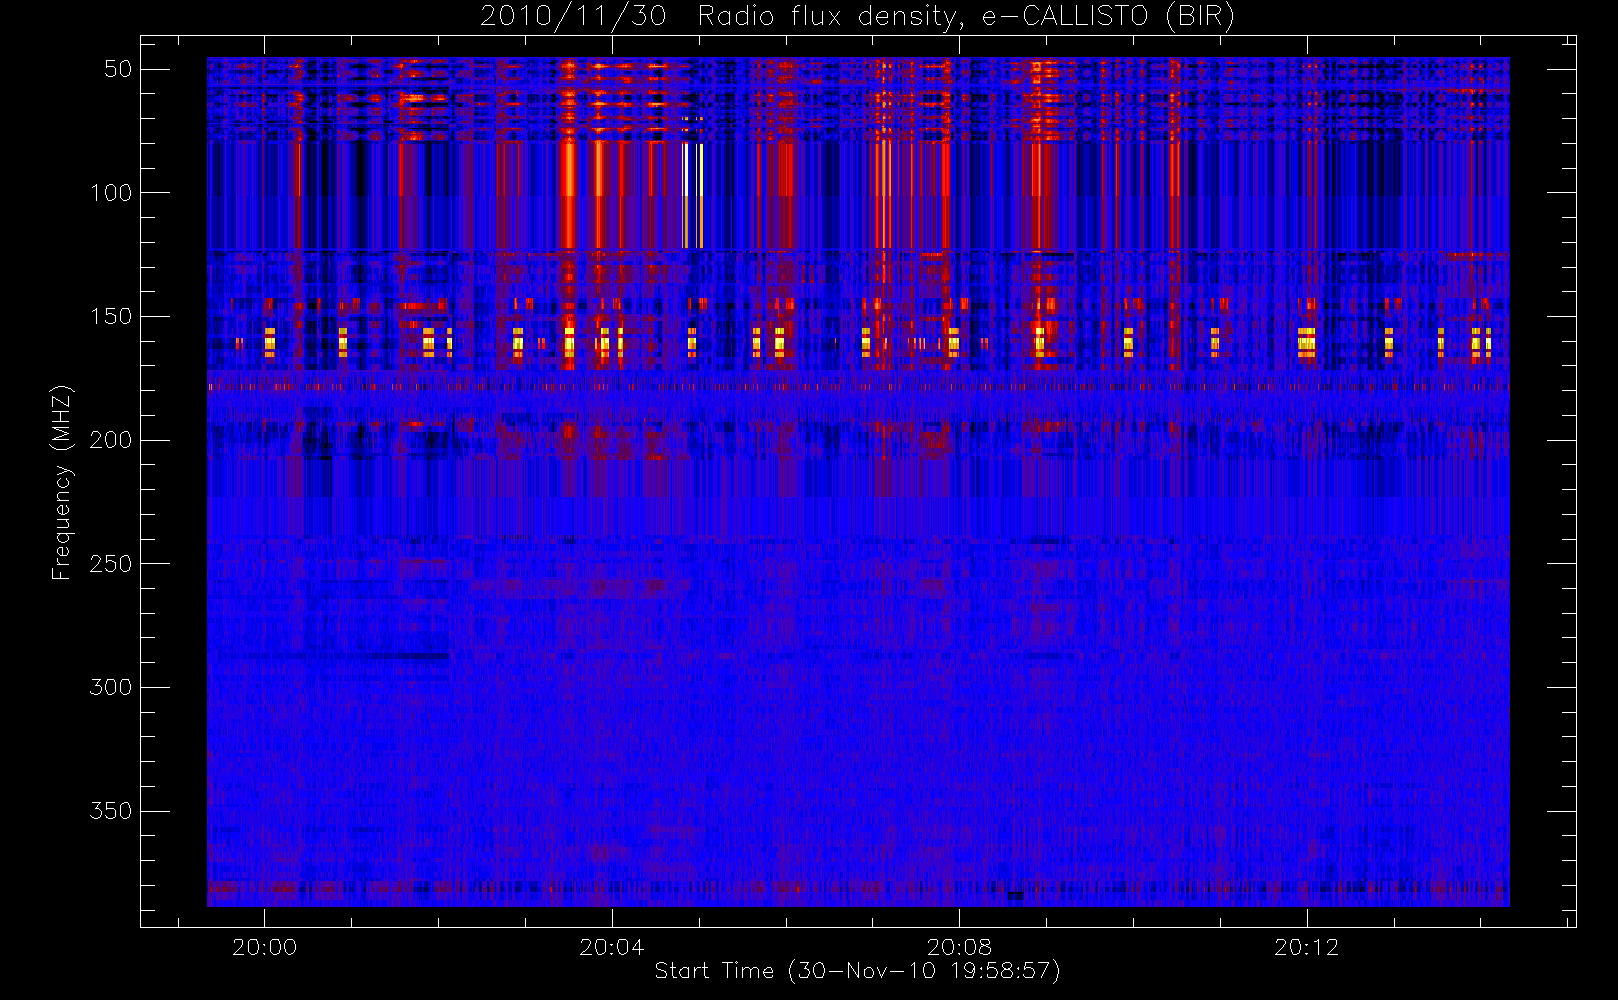Screen dimensions: 1618x1000
Task: Click the 350 frequency tick label
Action: pos(111,811)
